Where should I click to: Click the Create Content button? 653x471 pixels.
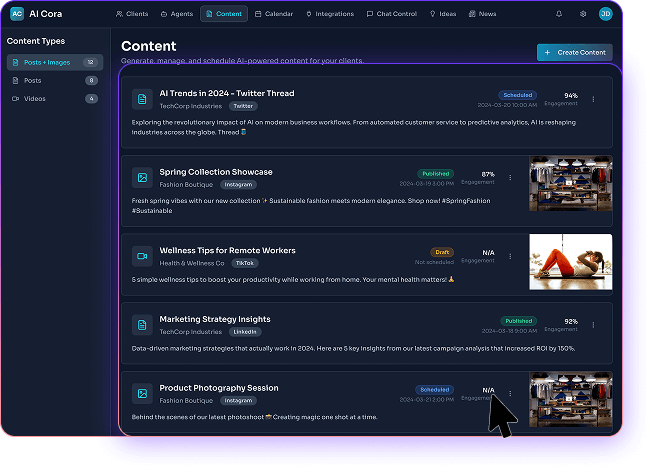(x=575, y=52)
